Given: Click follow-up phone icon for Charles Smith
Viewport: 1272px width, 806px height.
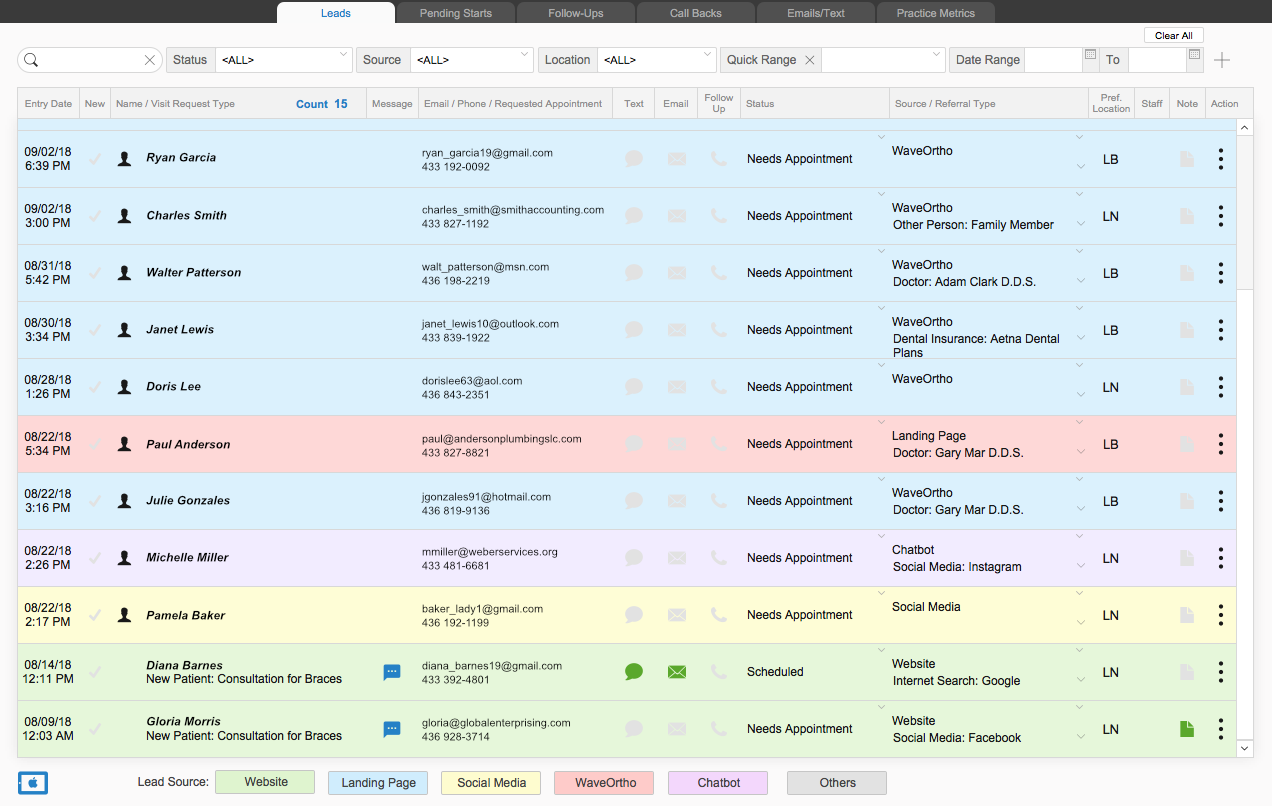Looking at the screenshot, I should (718, 216).
